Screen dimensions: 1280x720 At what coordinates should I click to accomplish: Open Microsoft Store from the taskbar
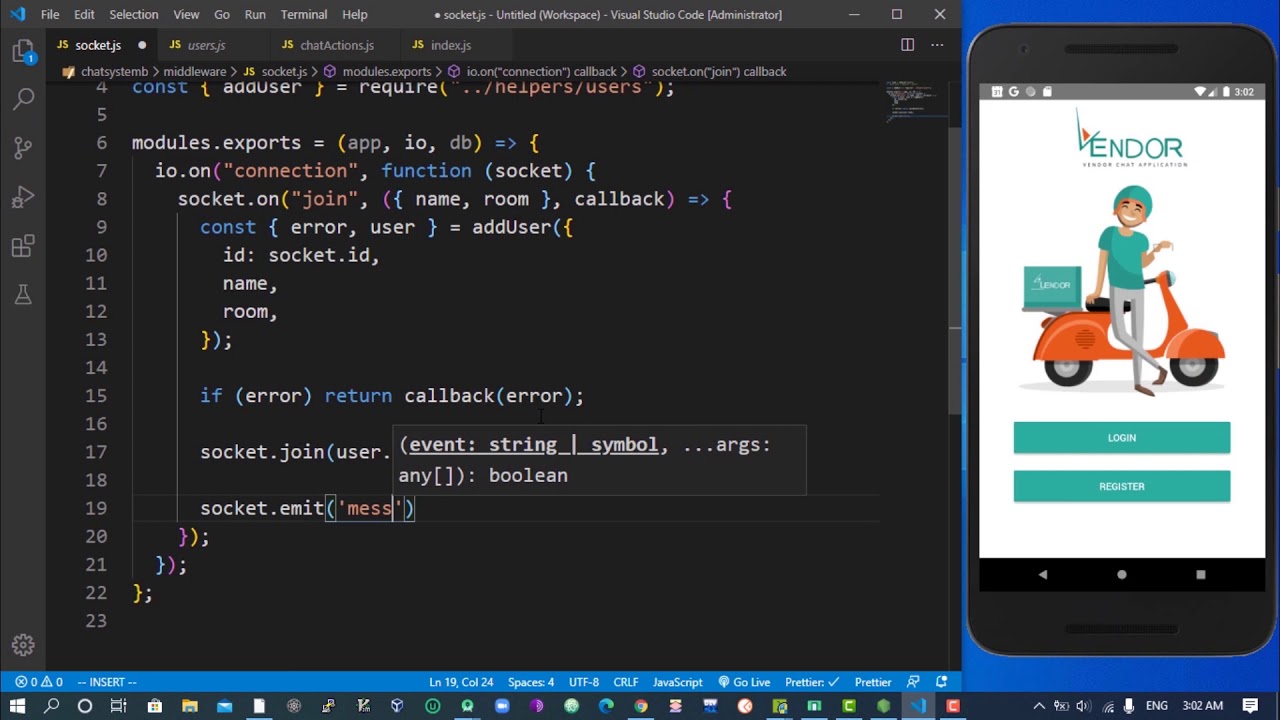pos(155,706)
